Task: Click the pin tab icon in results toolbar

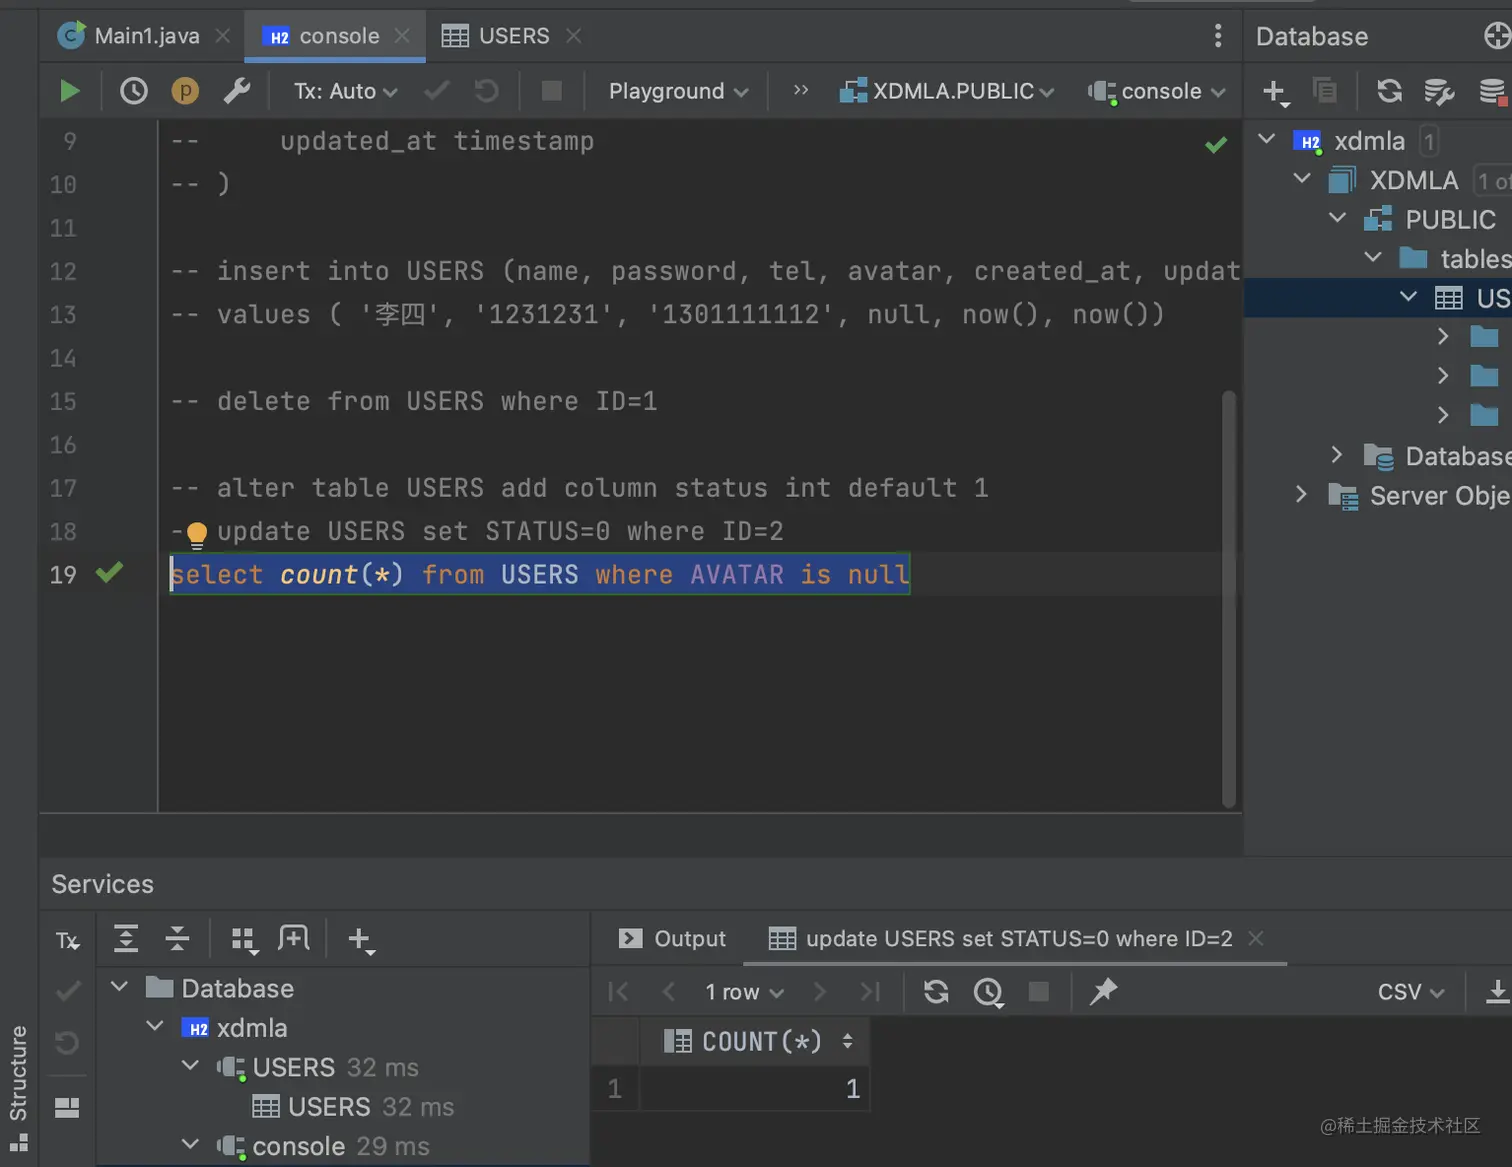Action: 1103,992
